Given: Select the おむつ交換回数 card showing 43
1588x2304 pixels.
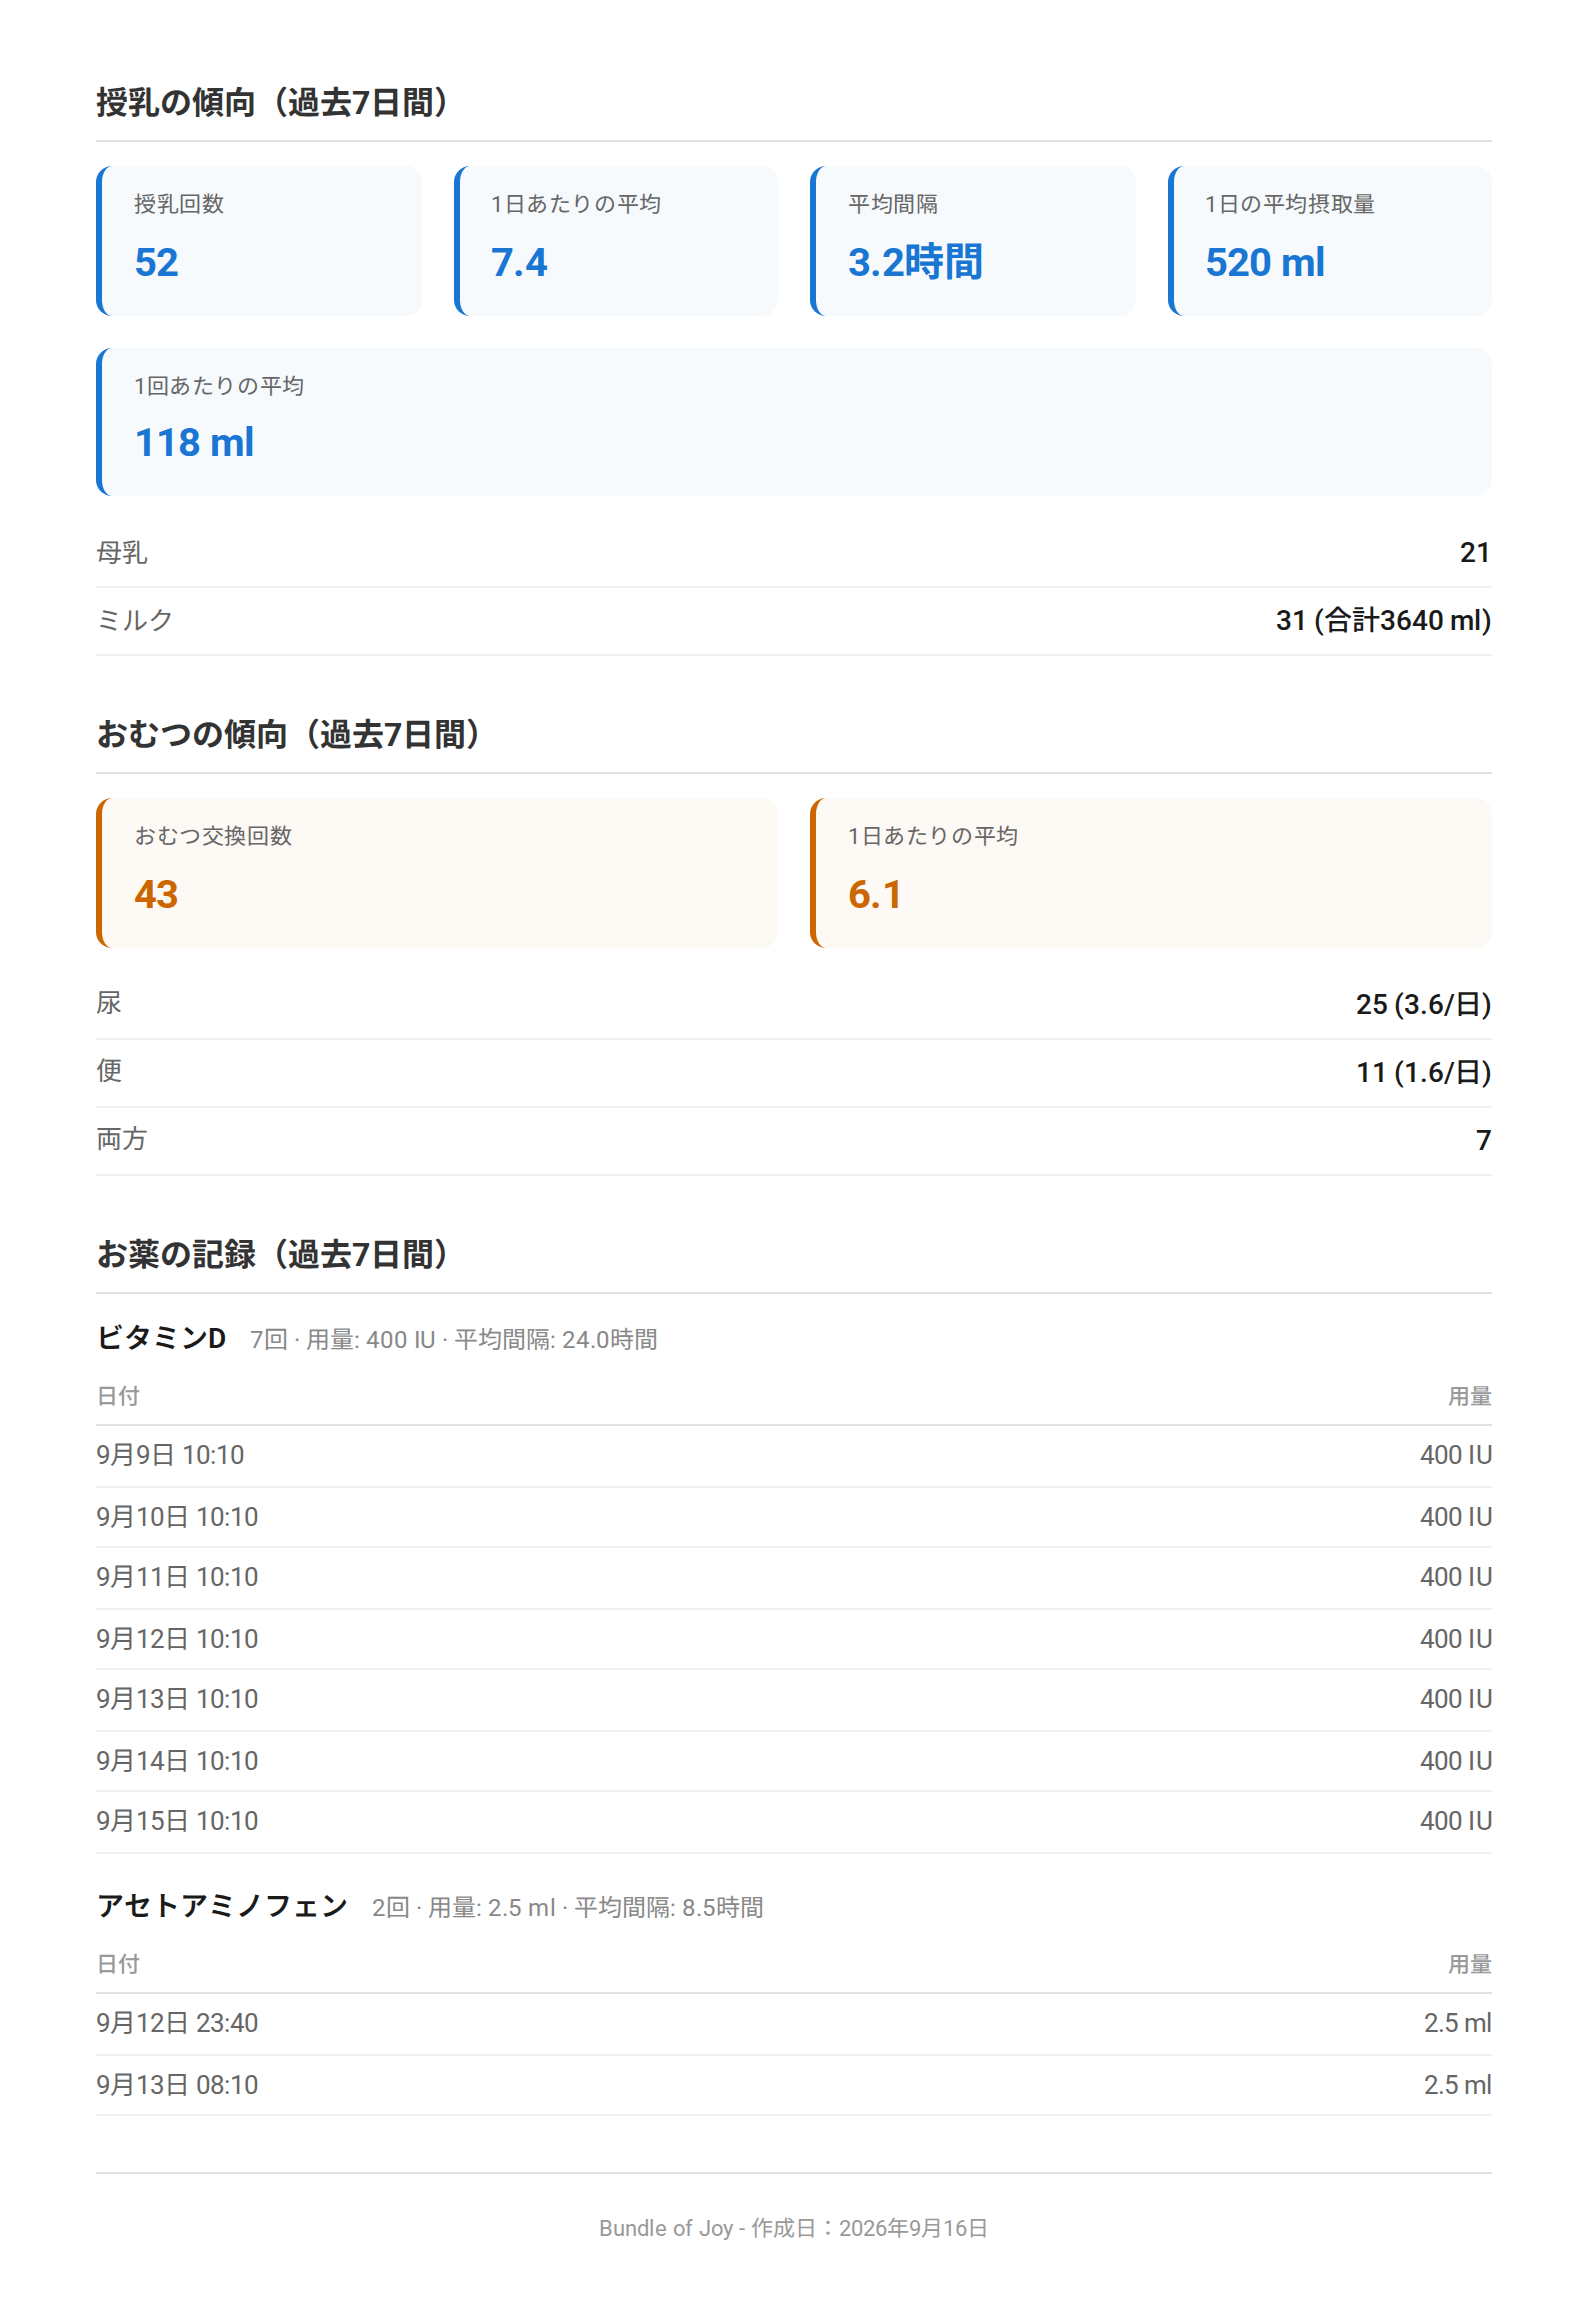Looking at the screenshot, I should pos(437,873).
